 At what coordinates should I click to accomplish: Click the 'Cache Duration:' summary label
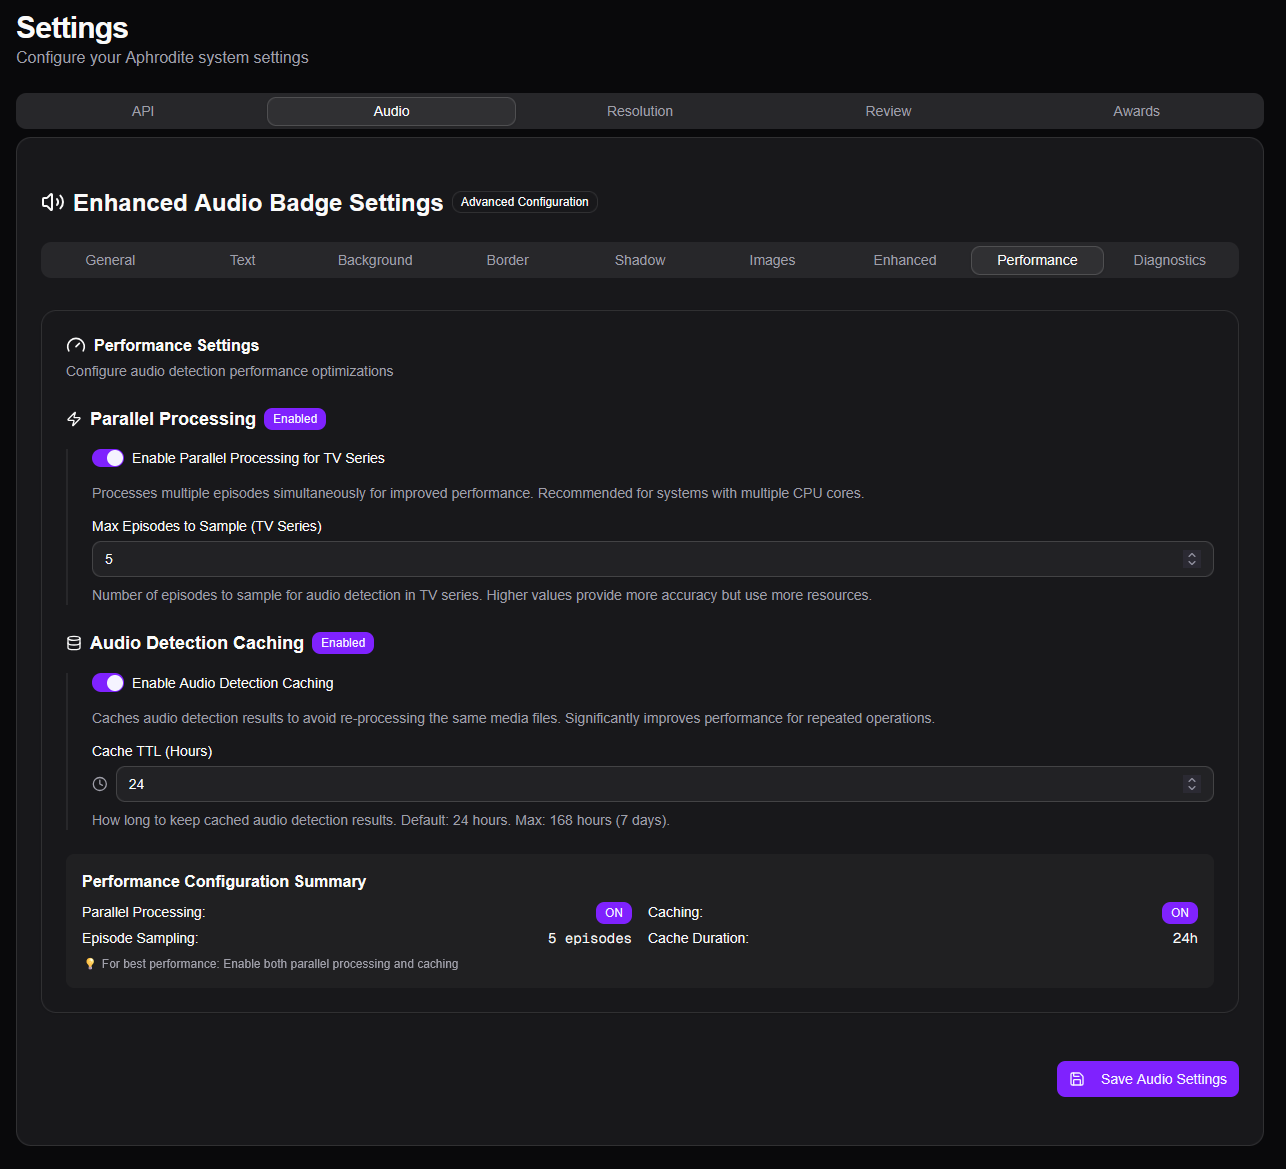(698, 938)
